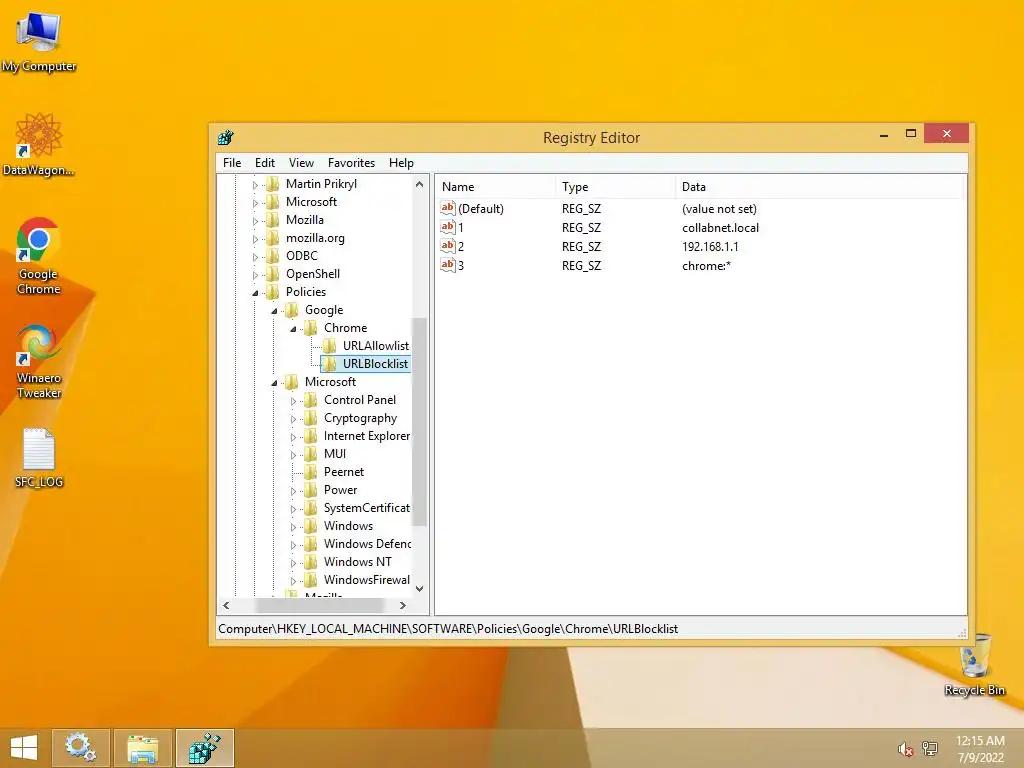Viewport: 1024px width, 768px height.
Task: Expand the Mozilla key
Action: click(255, 221)
